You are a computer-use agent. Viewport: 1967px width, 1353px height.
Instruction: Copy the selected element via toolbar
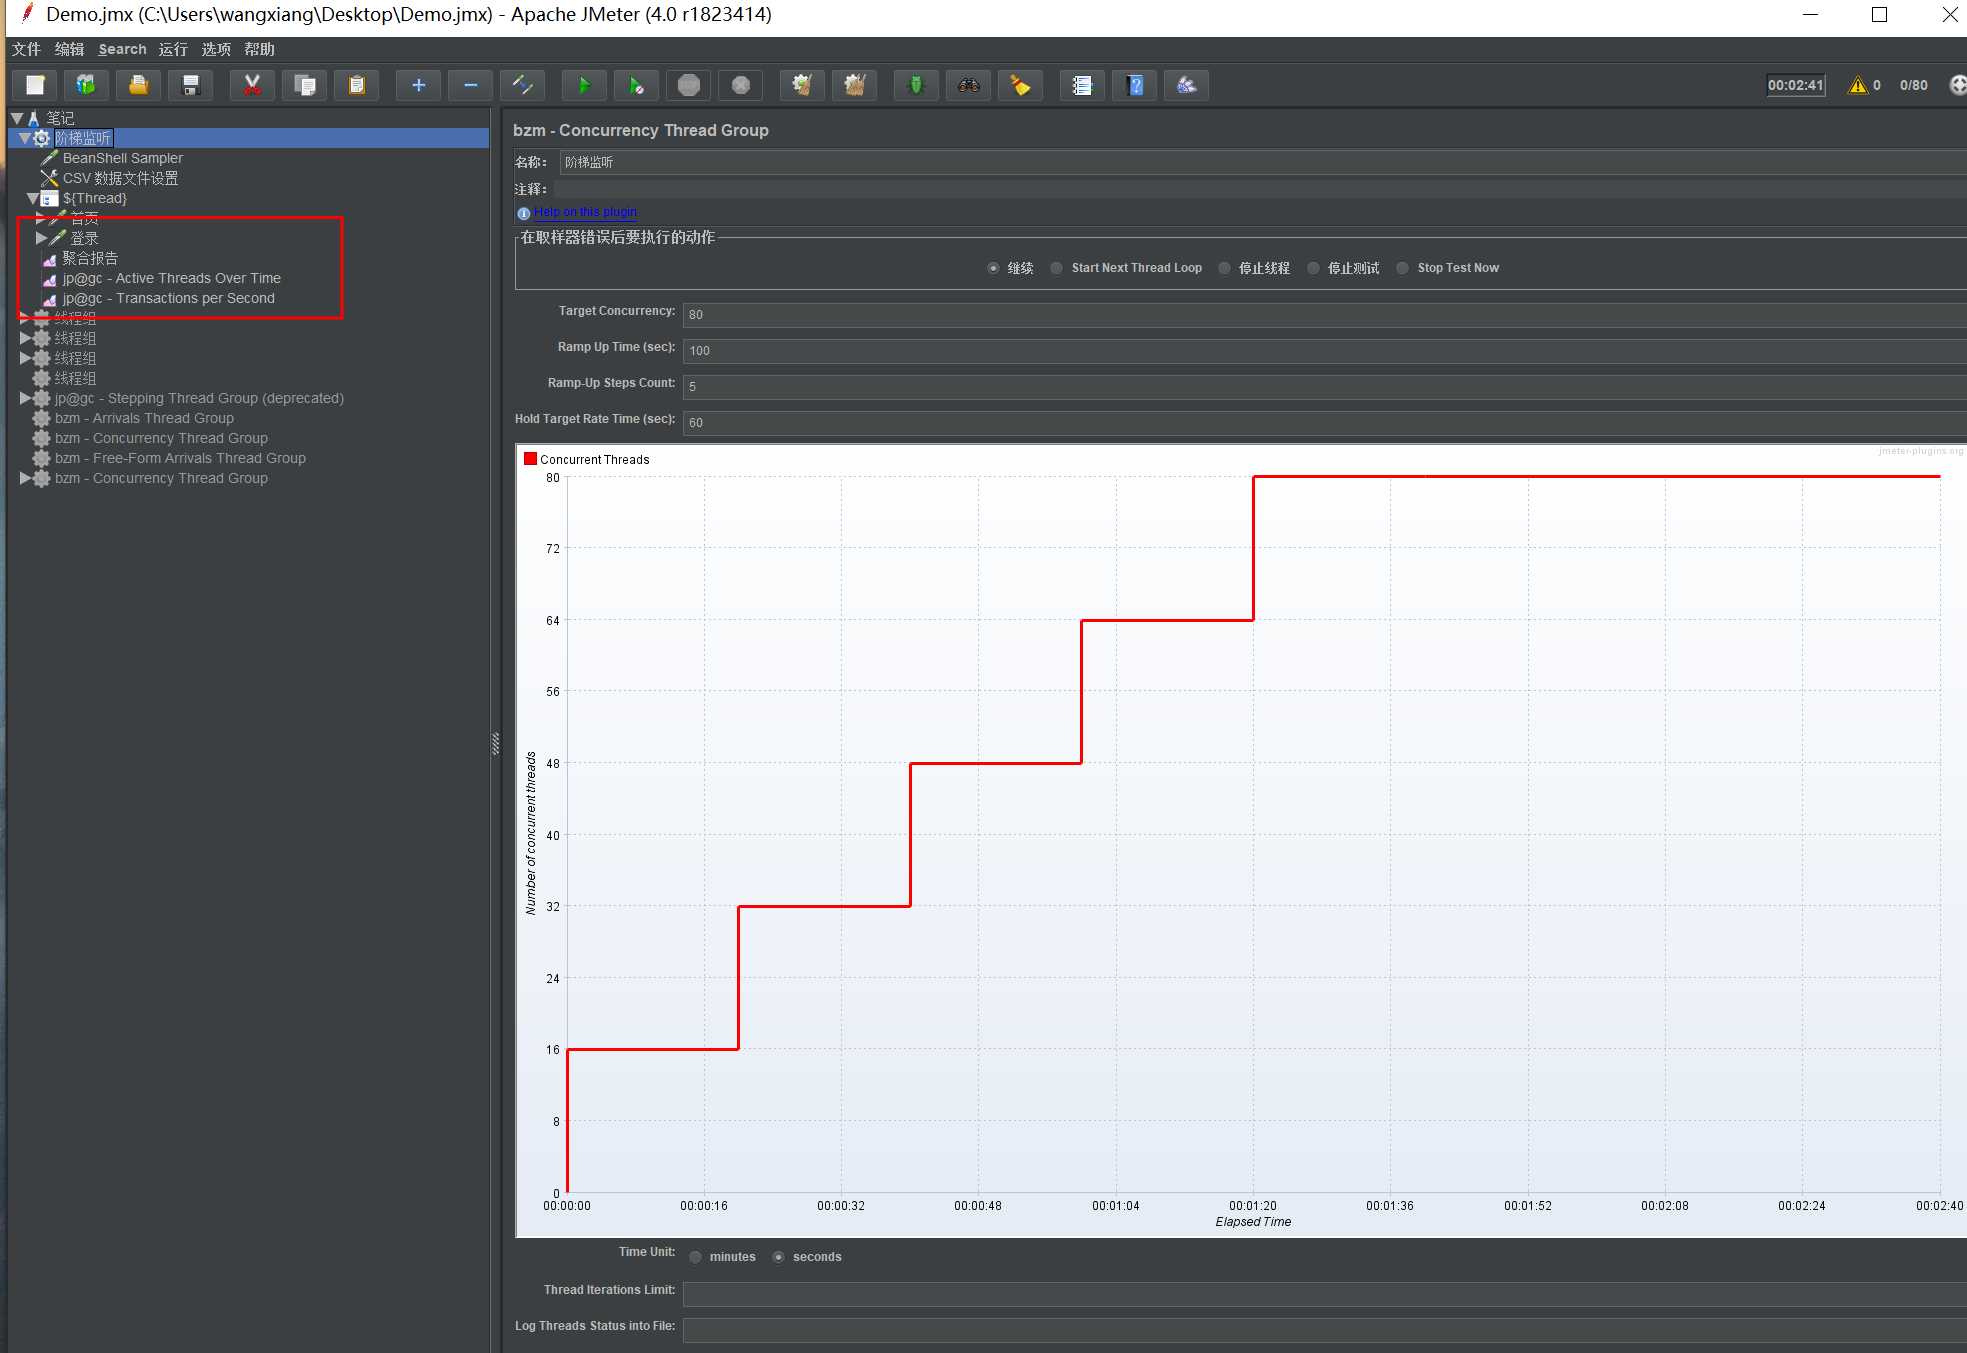coord(304,85)
